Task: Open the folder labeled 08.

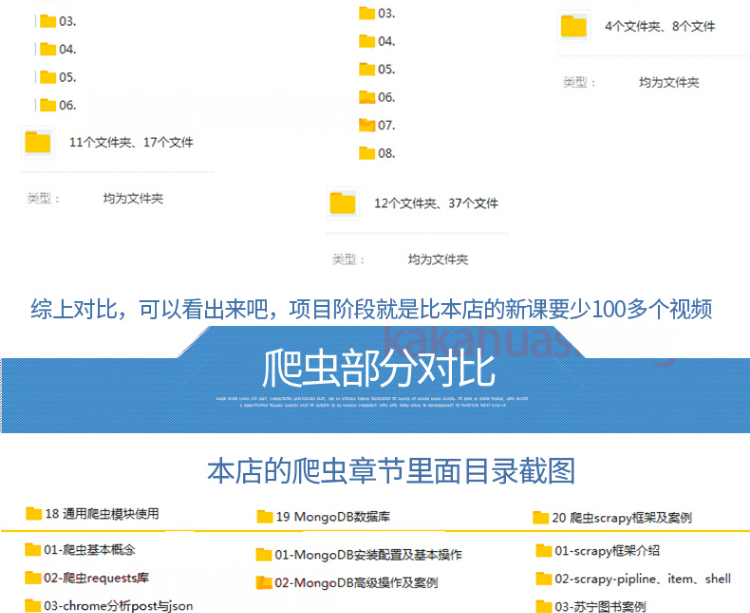Action: coord(377,153)
